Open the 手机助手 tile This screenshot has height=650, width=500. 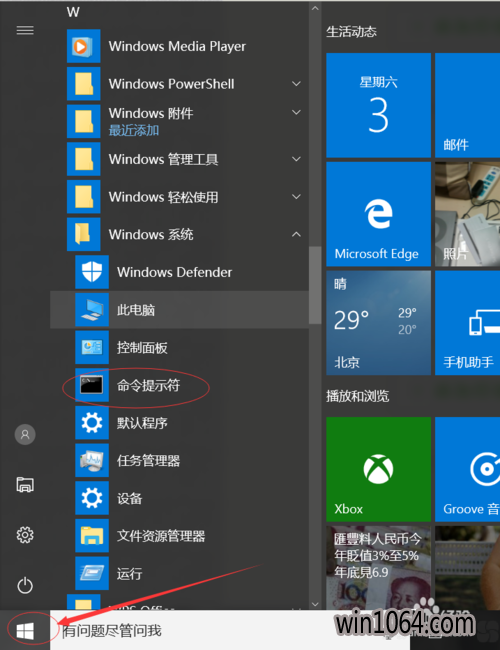click(468, 323)
